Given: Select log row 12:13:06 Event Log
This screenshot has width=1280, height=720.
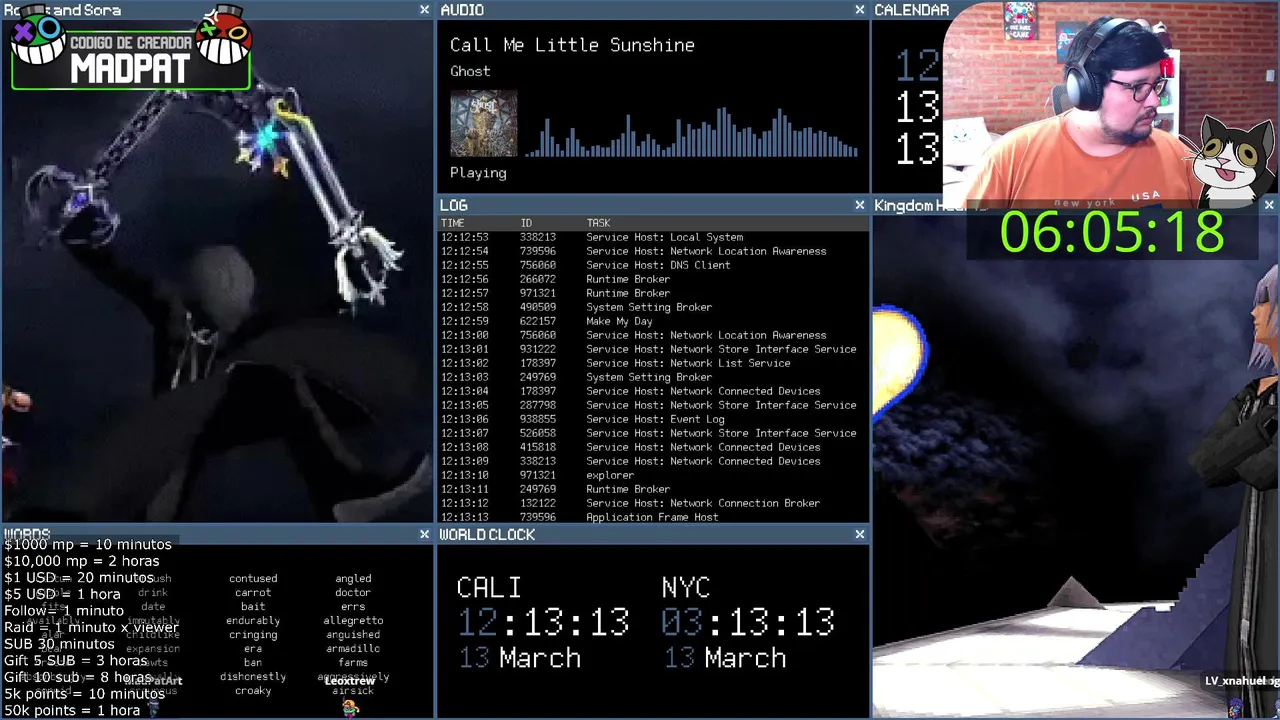Looking at the screenshot, I should pos(654,419).
